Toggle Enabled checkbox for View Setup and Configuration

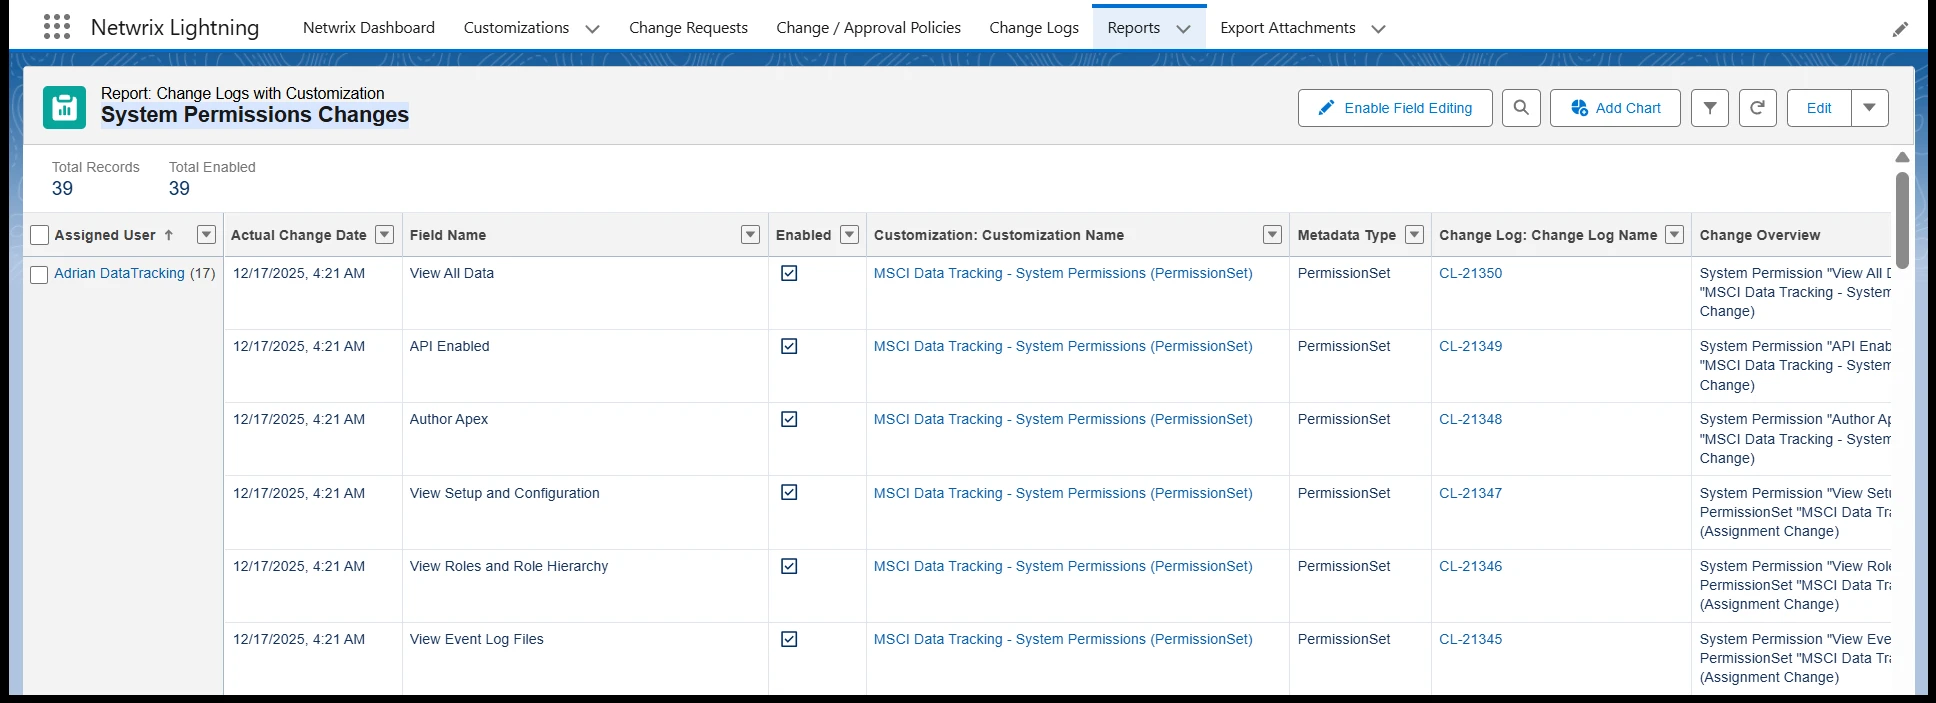(789, 492)
